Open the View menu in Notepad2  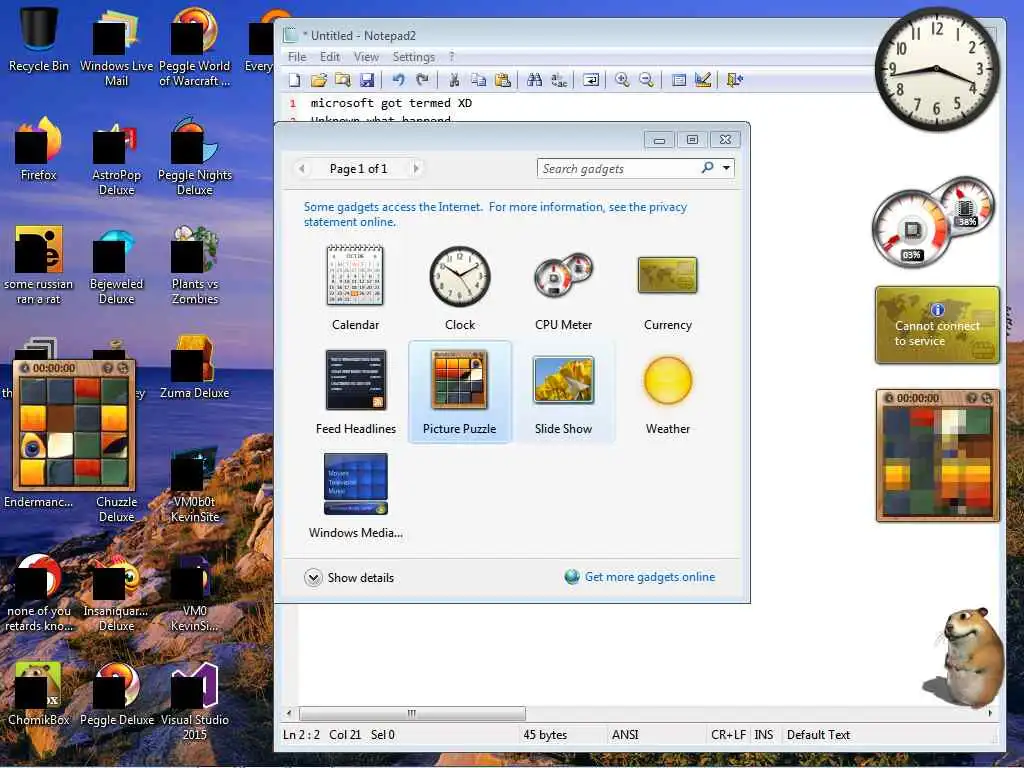366,57
